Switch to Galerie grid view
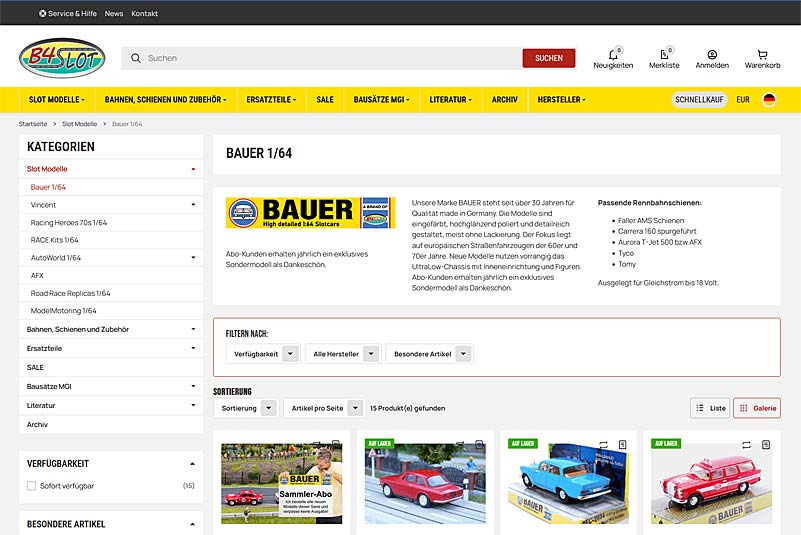 [x=757, y=408]
